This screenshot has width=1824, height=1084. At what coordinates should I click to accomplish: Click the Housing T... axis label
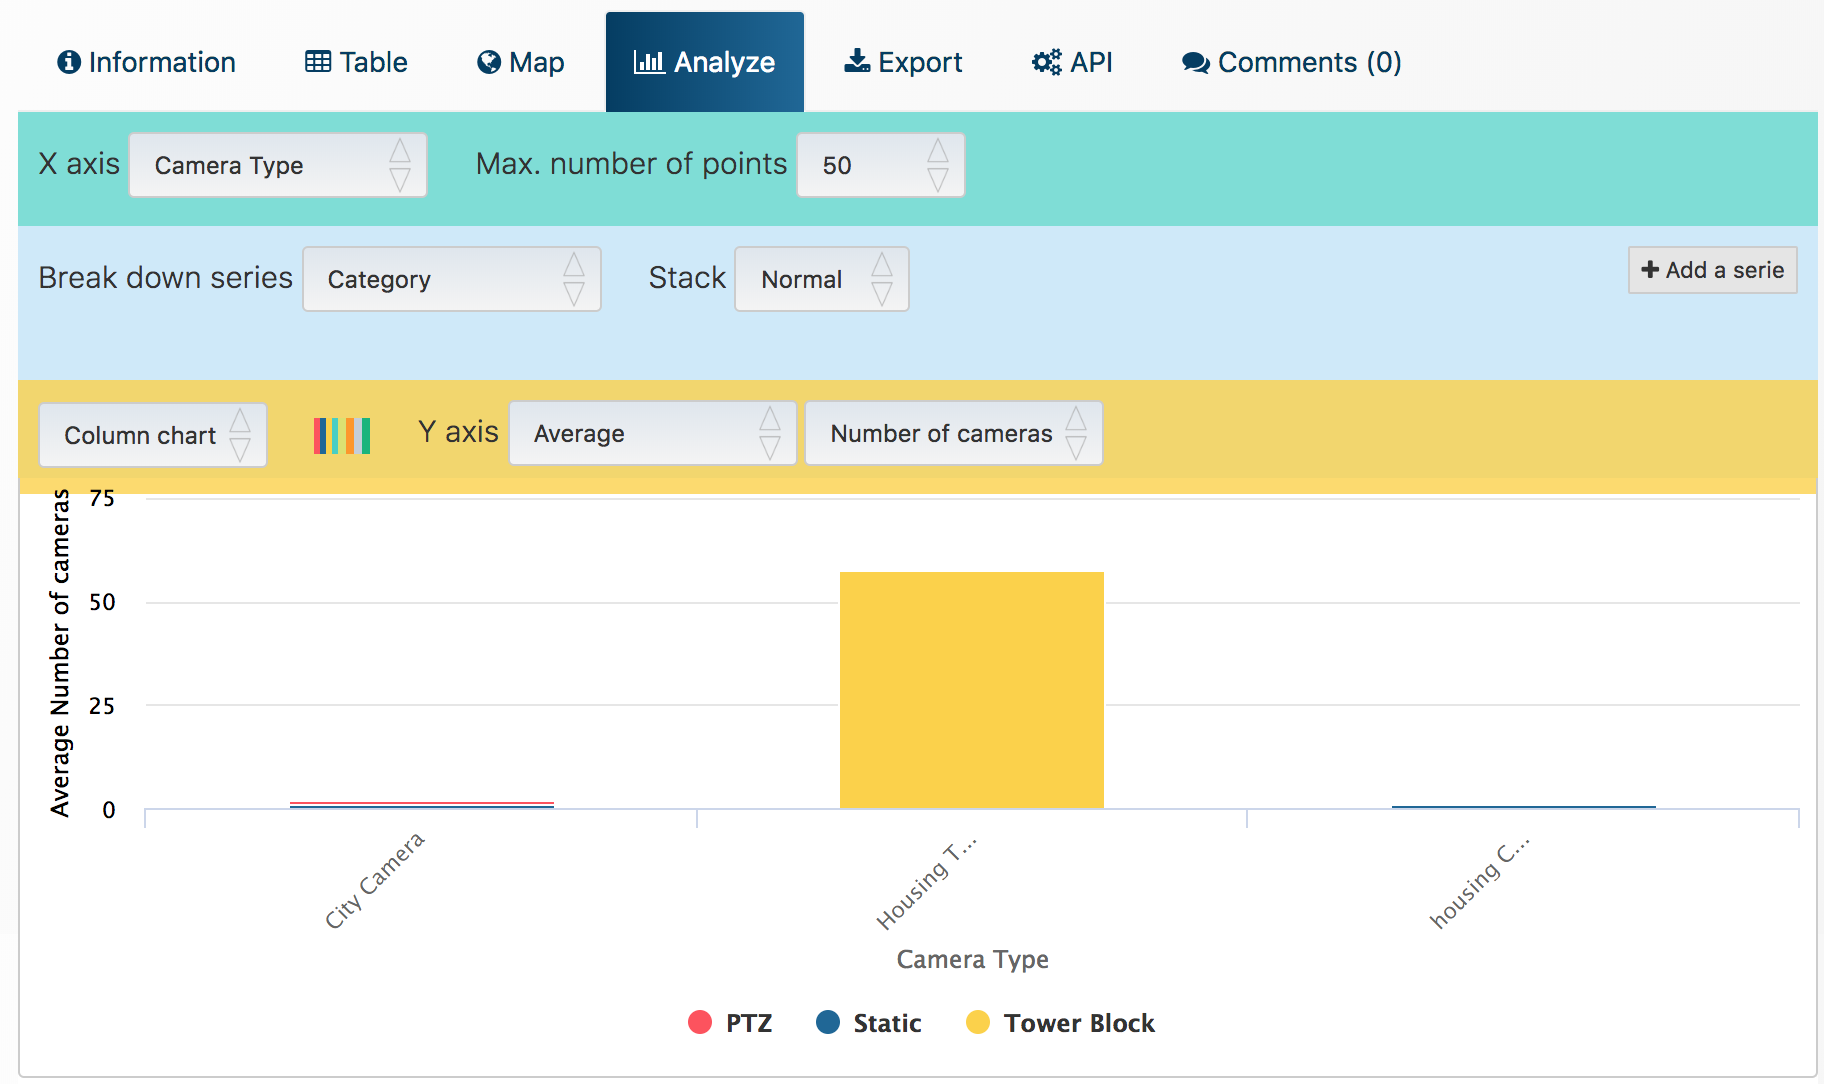click(x=926, y=884)
